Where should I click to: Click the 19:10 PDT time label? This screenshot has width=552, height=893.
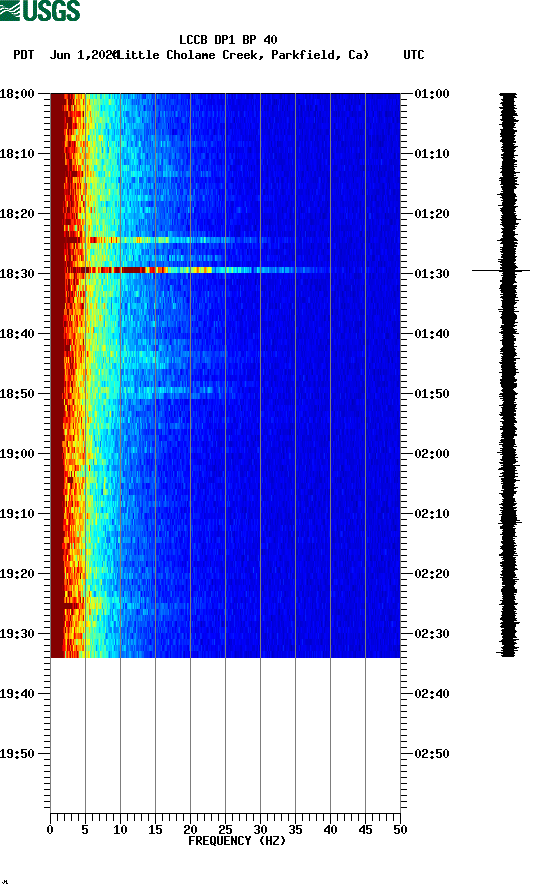pyautogui.click(x=17, y=514)
